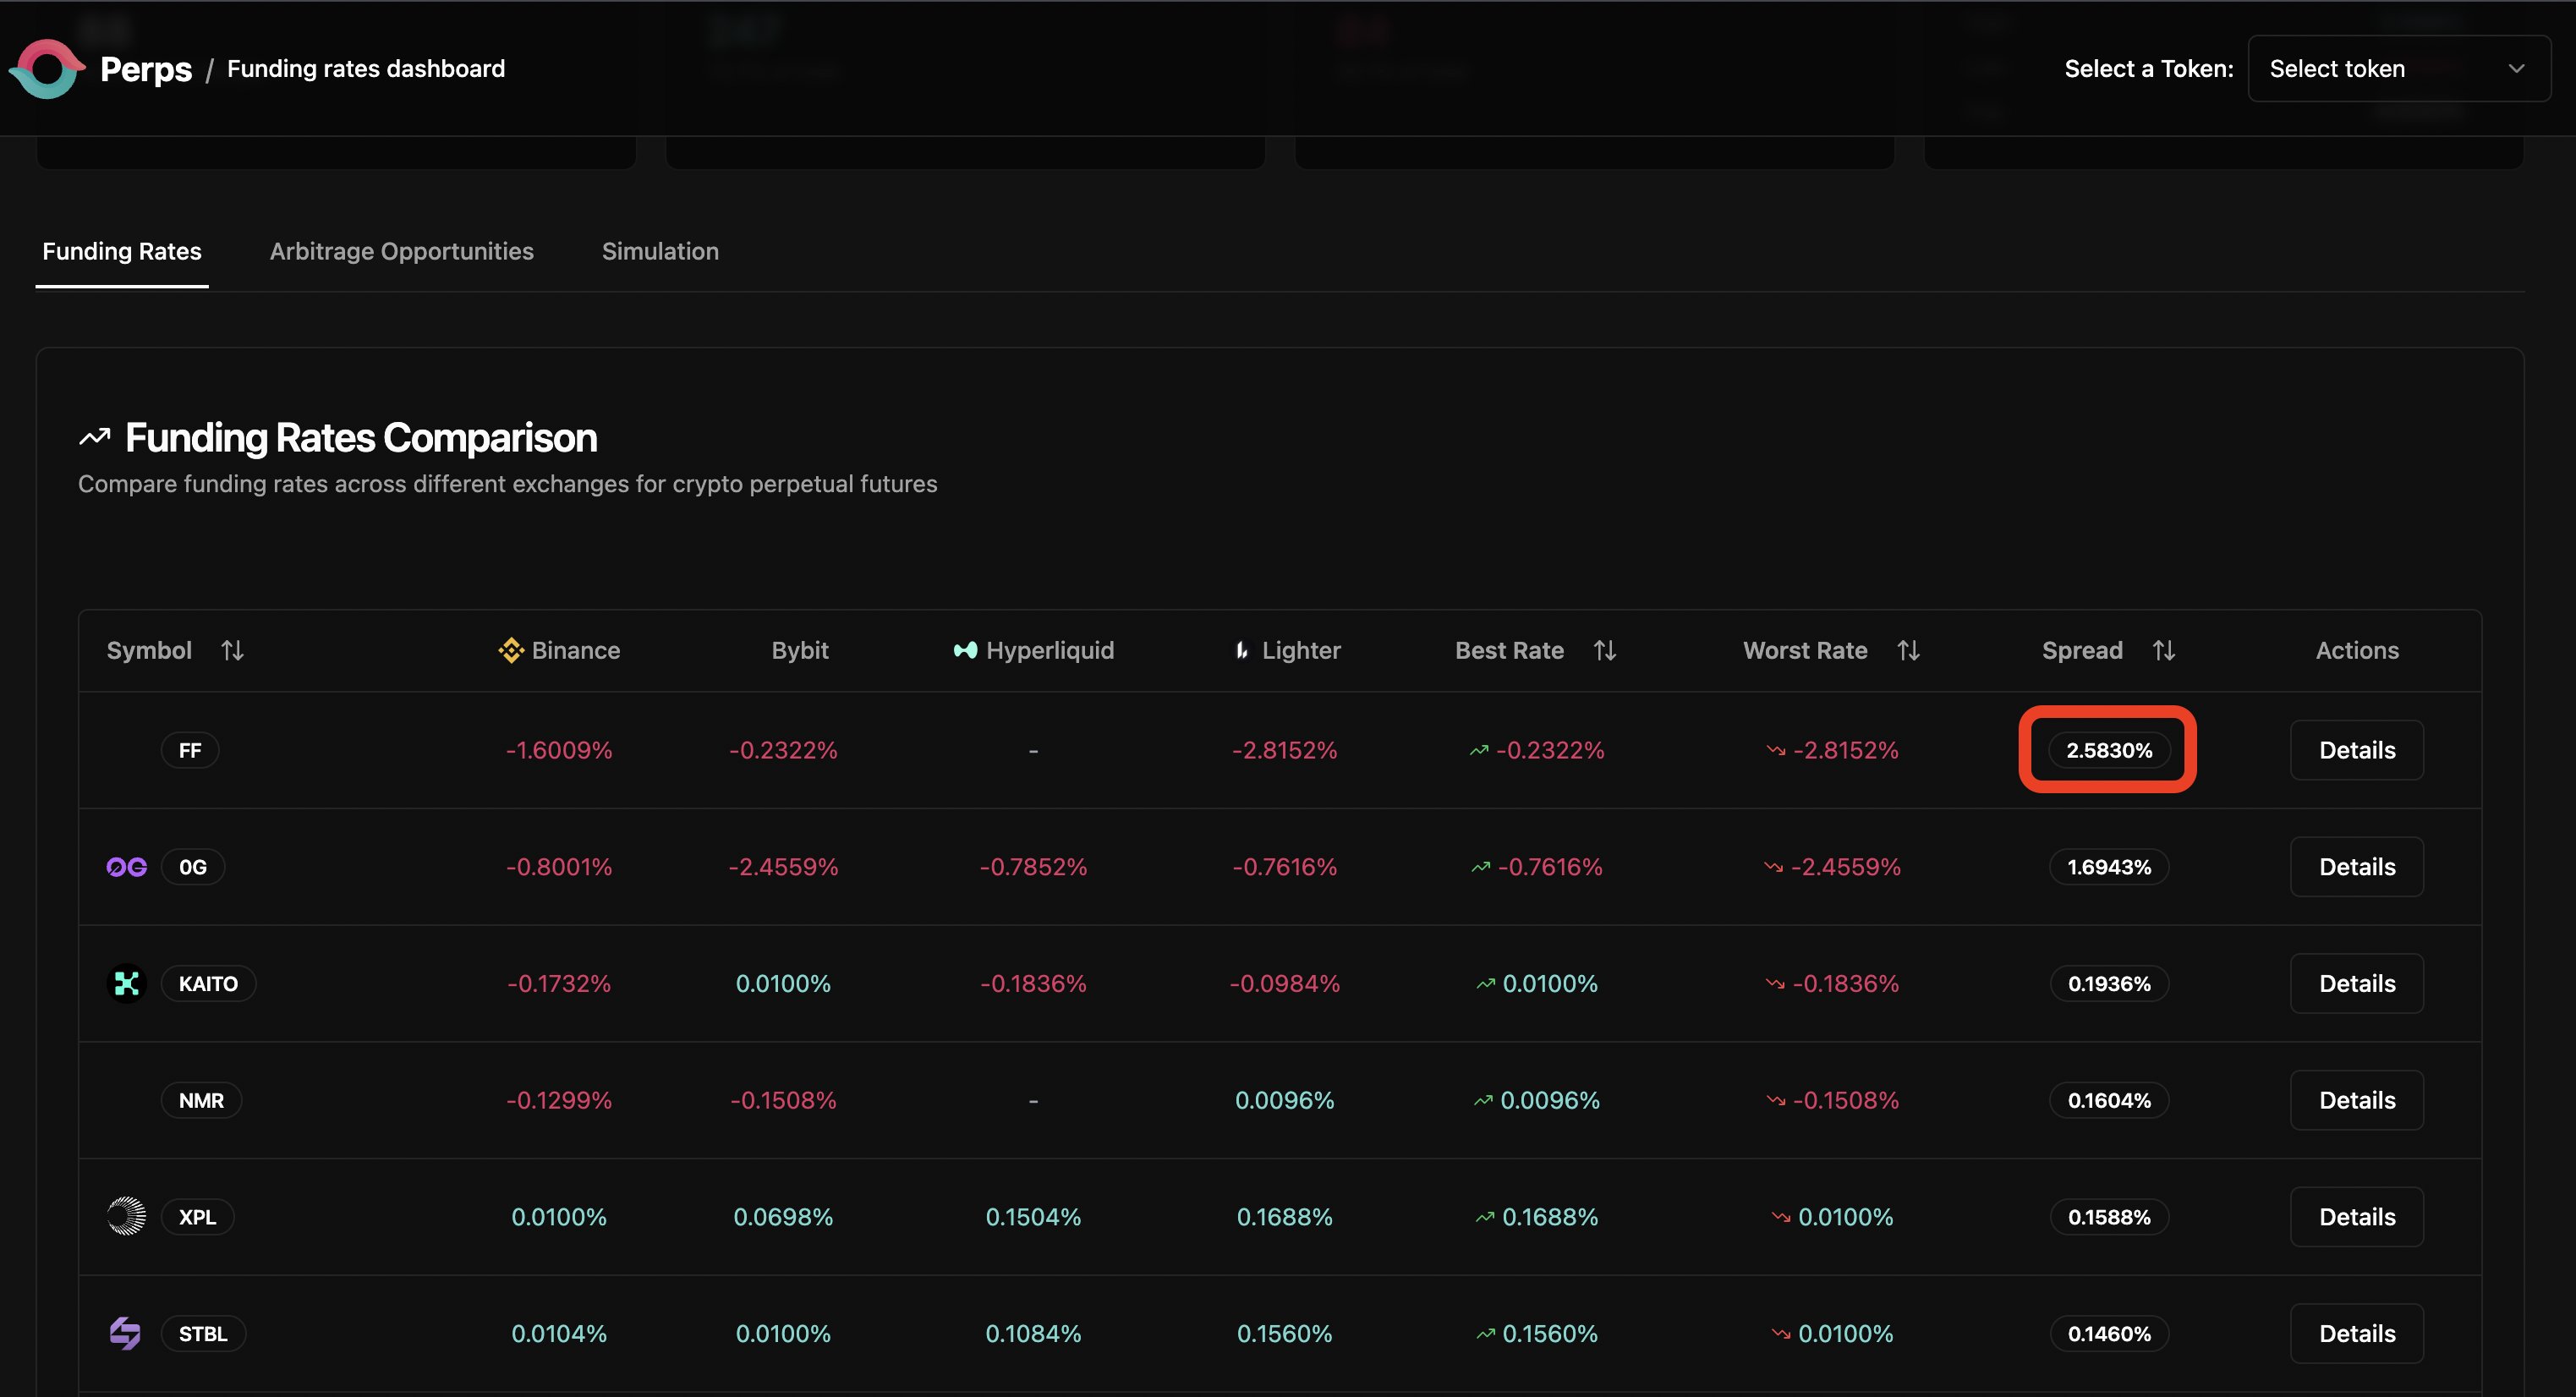
Task: Toggle sort order on the Spread column
Action: click(2163, 650)
